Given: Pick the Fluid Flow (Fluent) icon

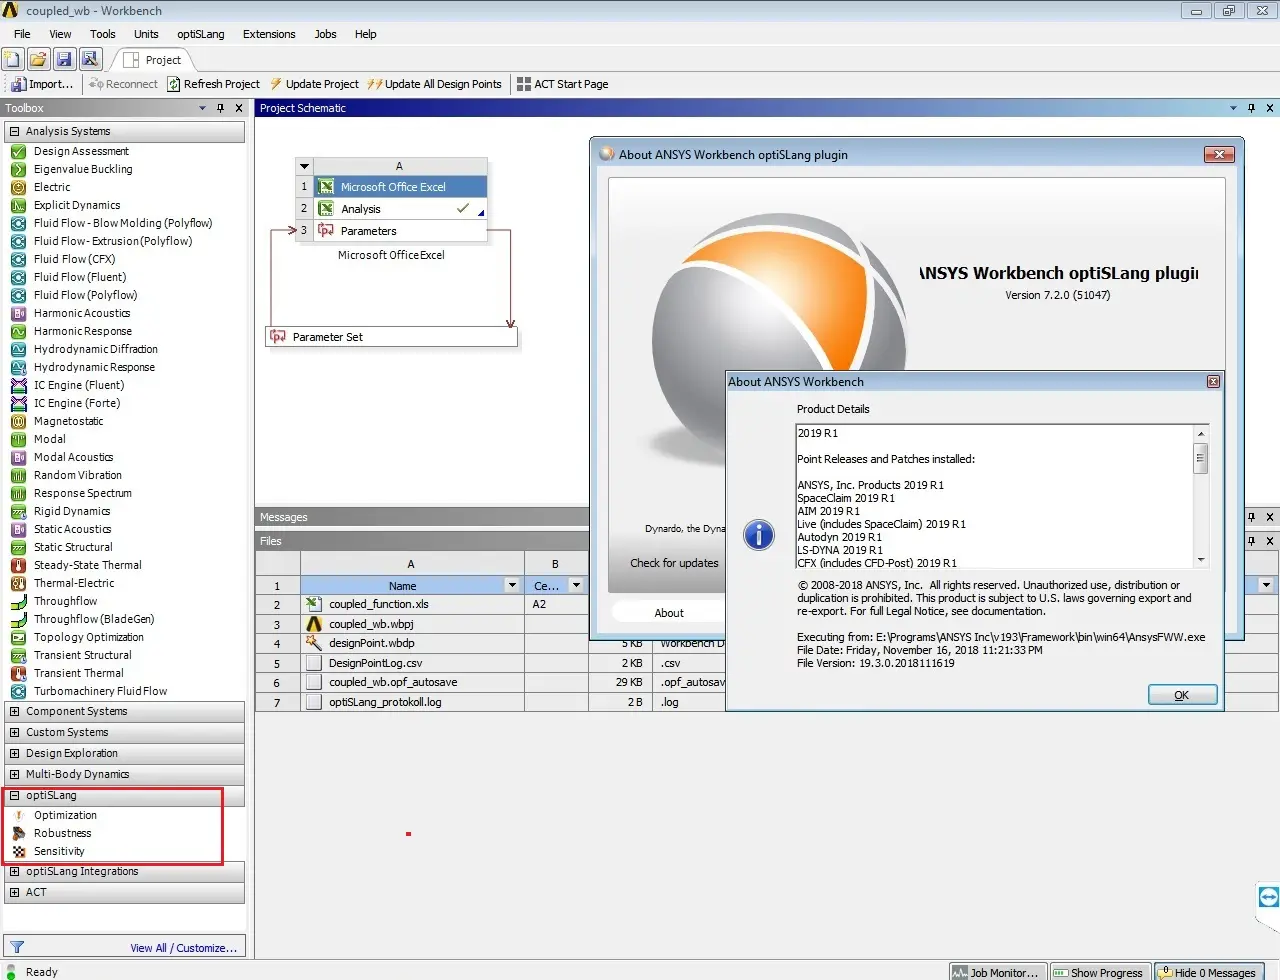Looking at the screenshot, I should (18, 277).
